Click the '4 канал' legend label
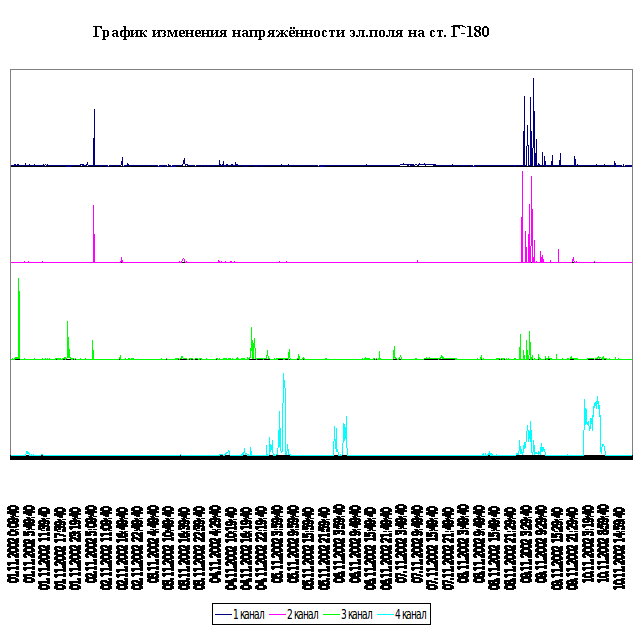642x633 pixels. tap(411, 614)
